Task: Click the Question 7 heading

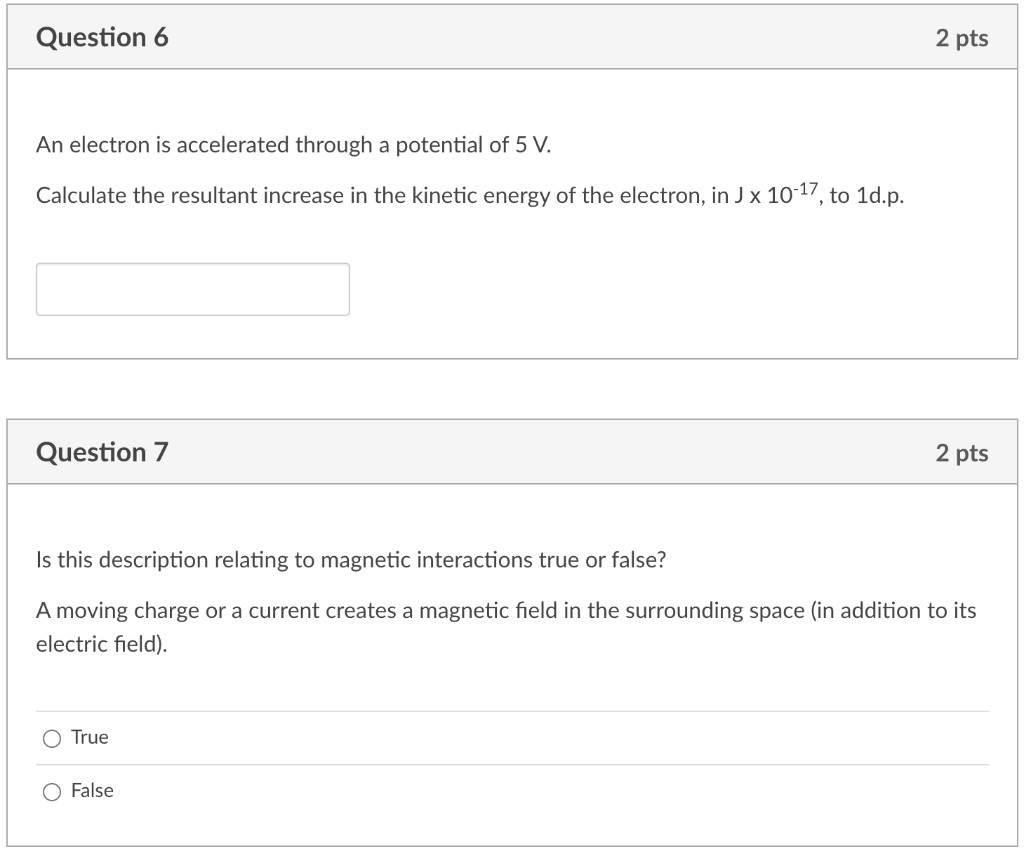Action: coord(102,453)
